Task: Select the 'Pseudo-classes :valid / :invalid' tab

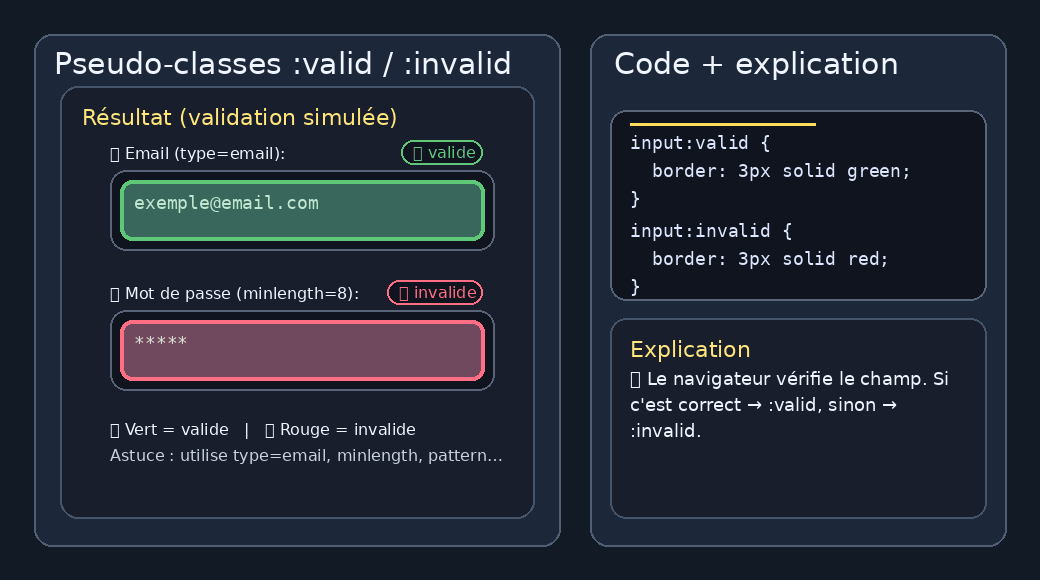Action: pyautogui.click(x=284, y=63)
